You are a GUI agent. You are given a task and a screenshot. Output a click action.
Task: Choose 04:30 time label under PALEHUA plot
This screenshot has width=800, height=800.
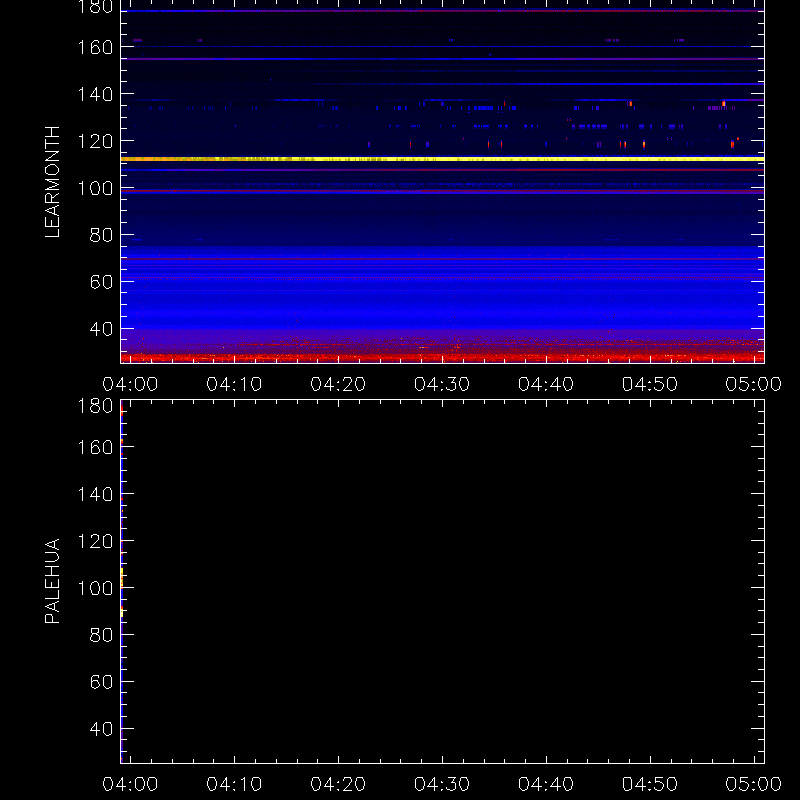coord(442,784)
